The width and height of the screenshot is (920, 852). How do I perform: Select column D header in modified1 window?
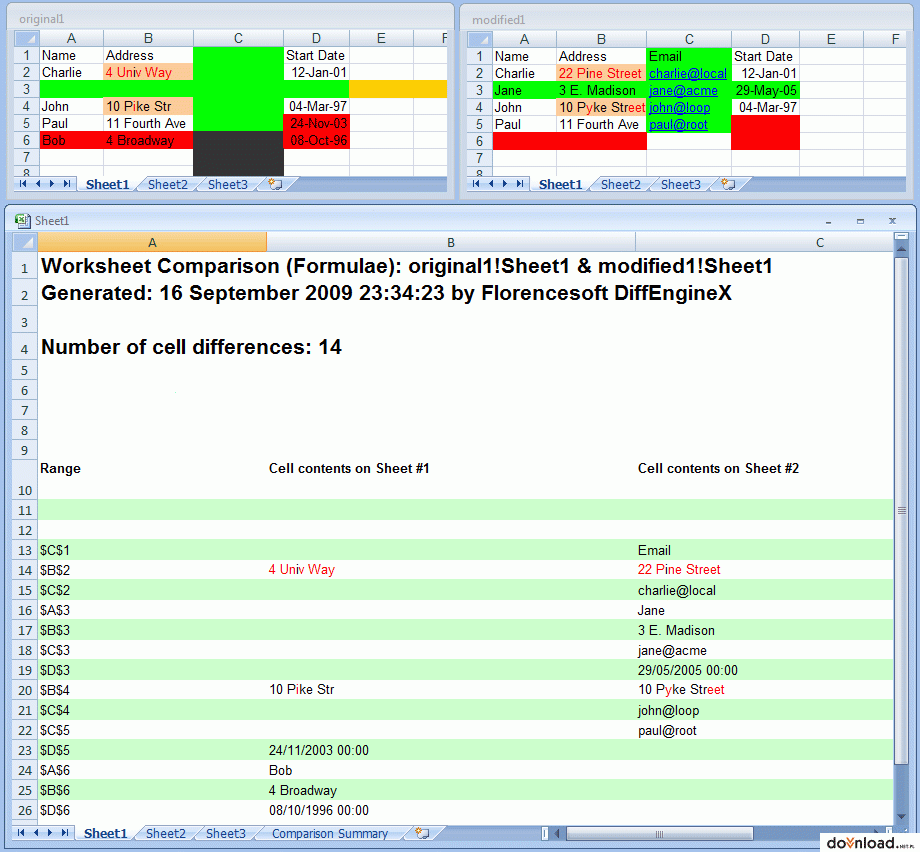765,40
